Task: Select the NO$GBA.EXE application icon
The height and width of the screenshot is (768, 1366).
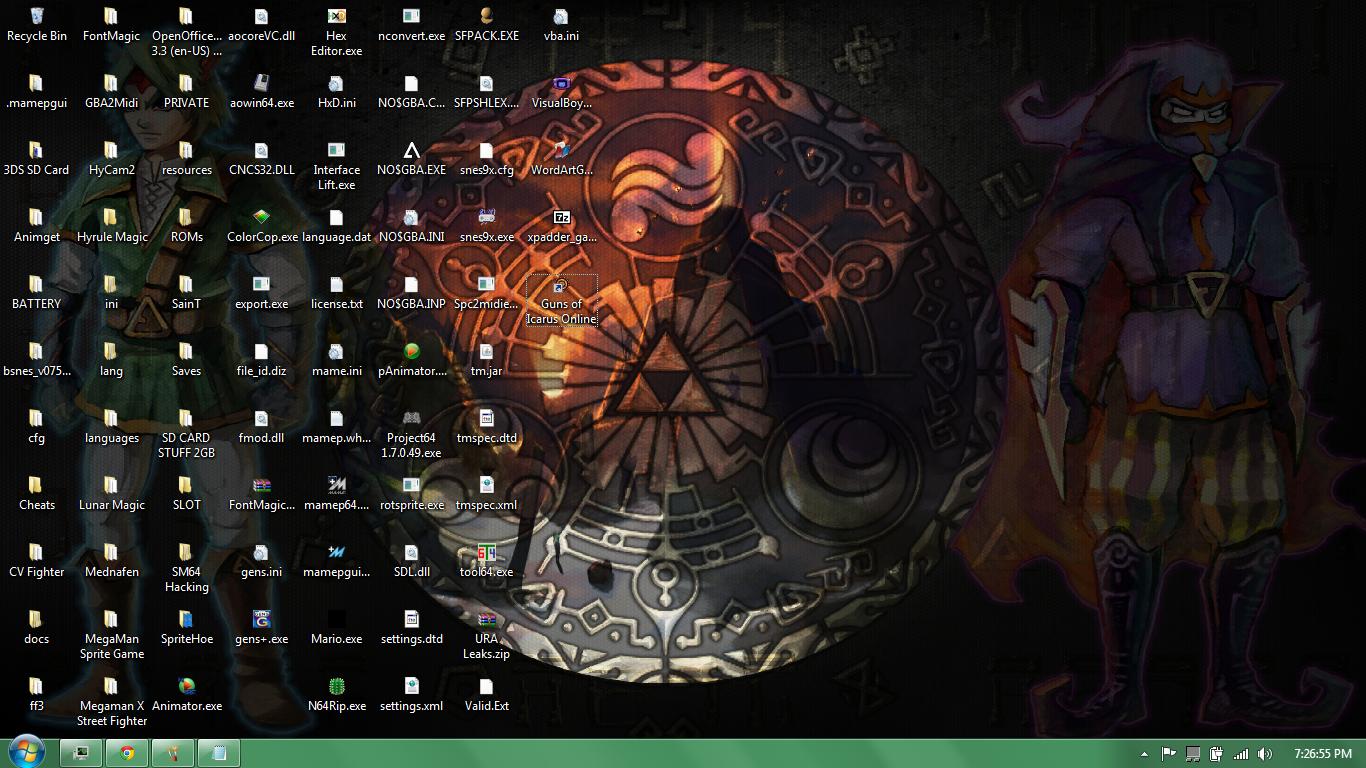Action: 411,160
